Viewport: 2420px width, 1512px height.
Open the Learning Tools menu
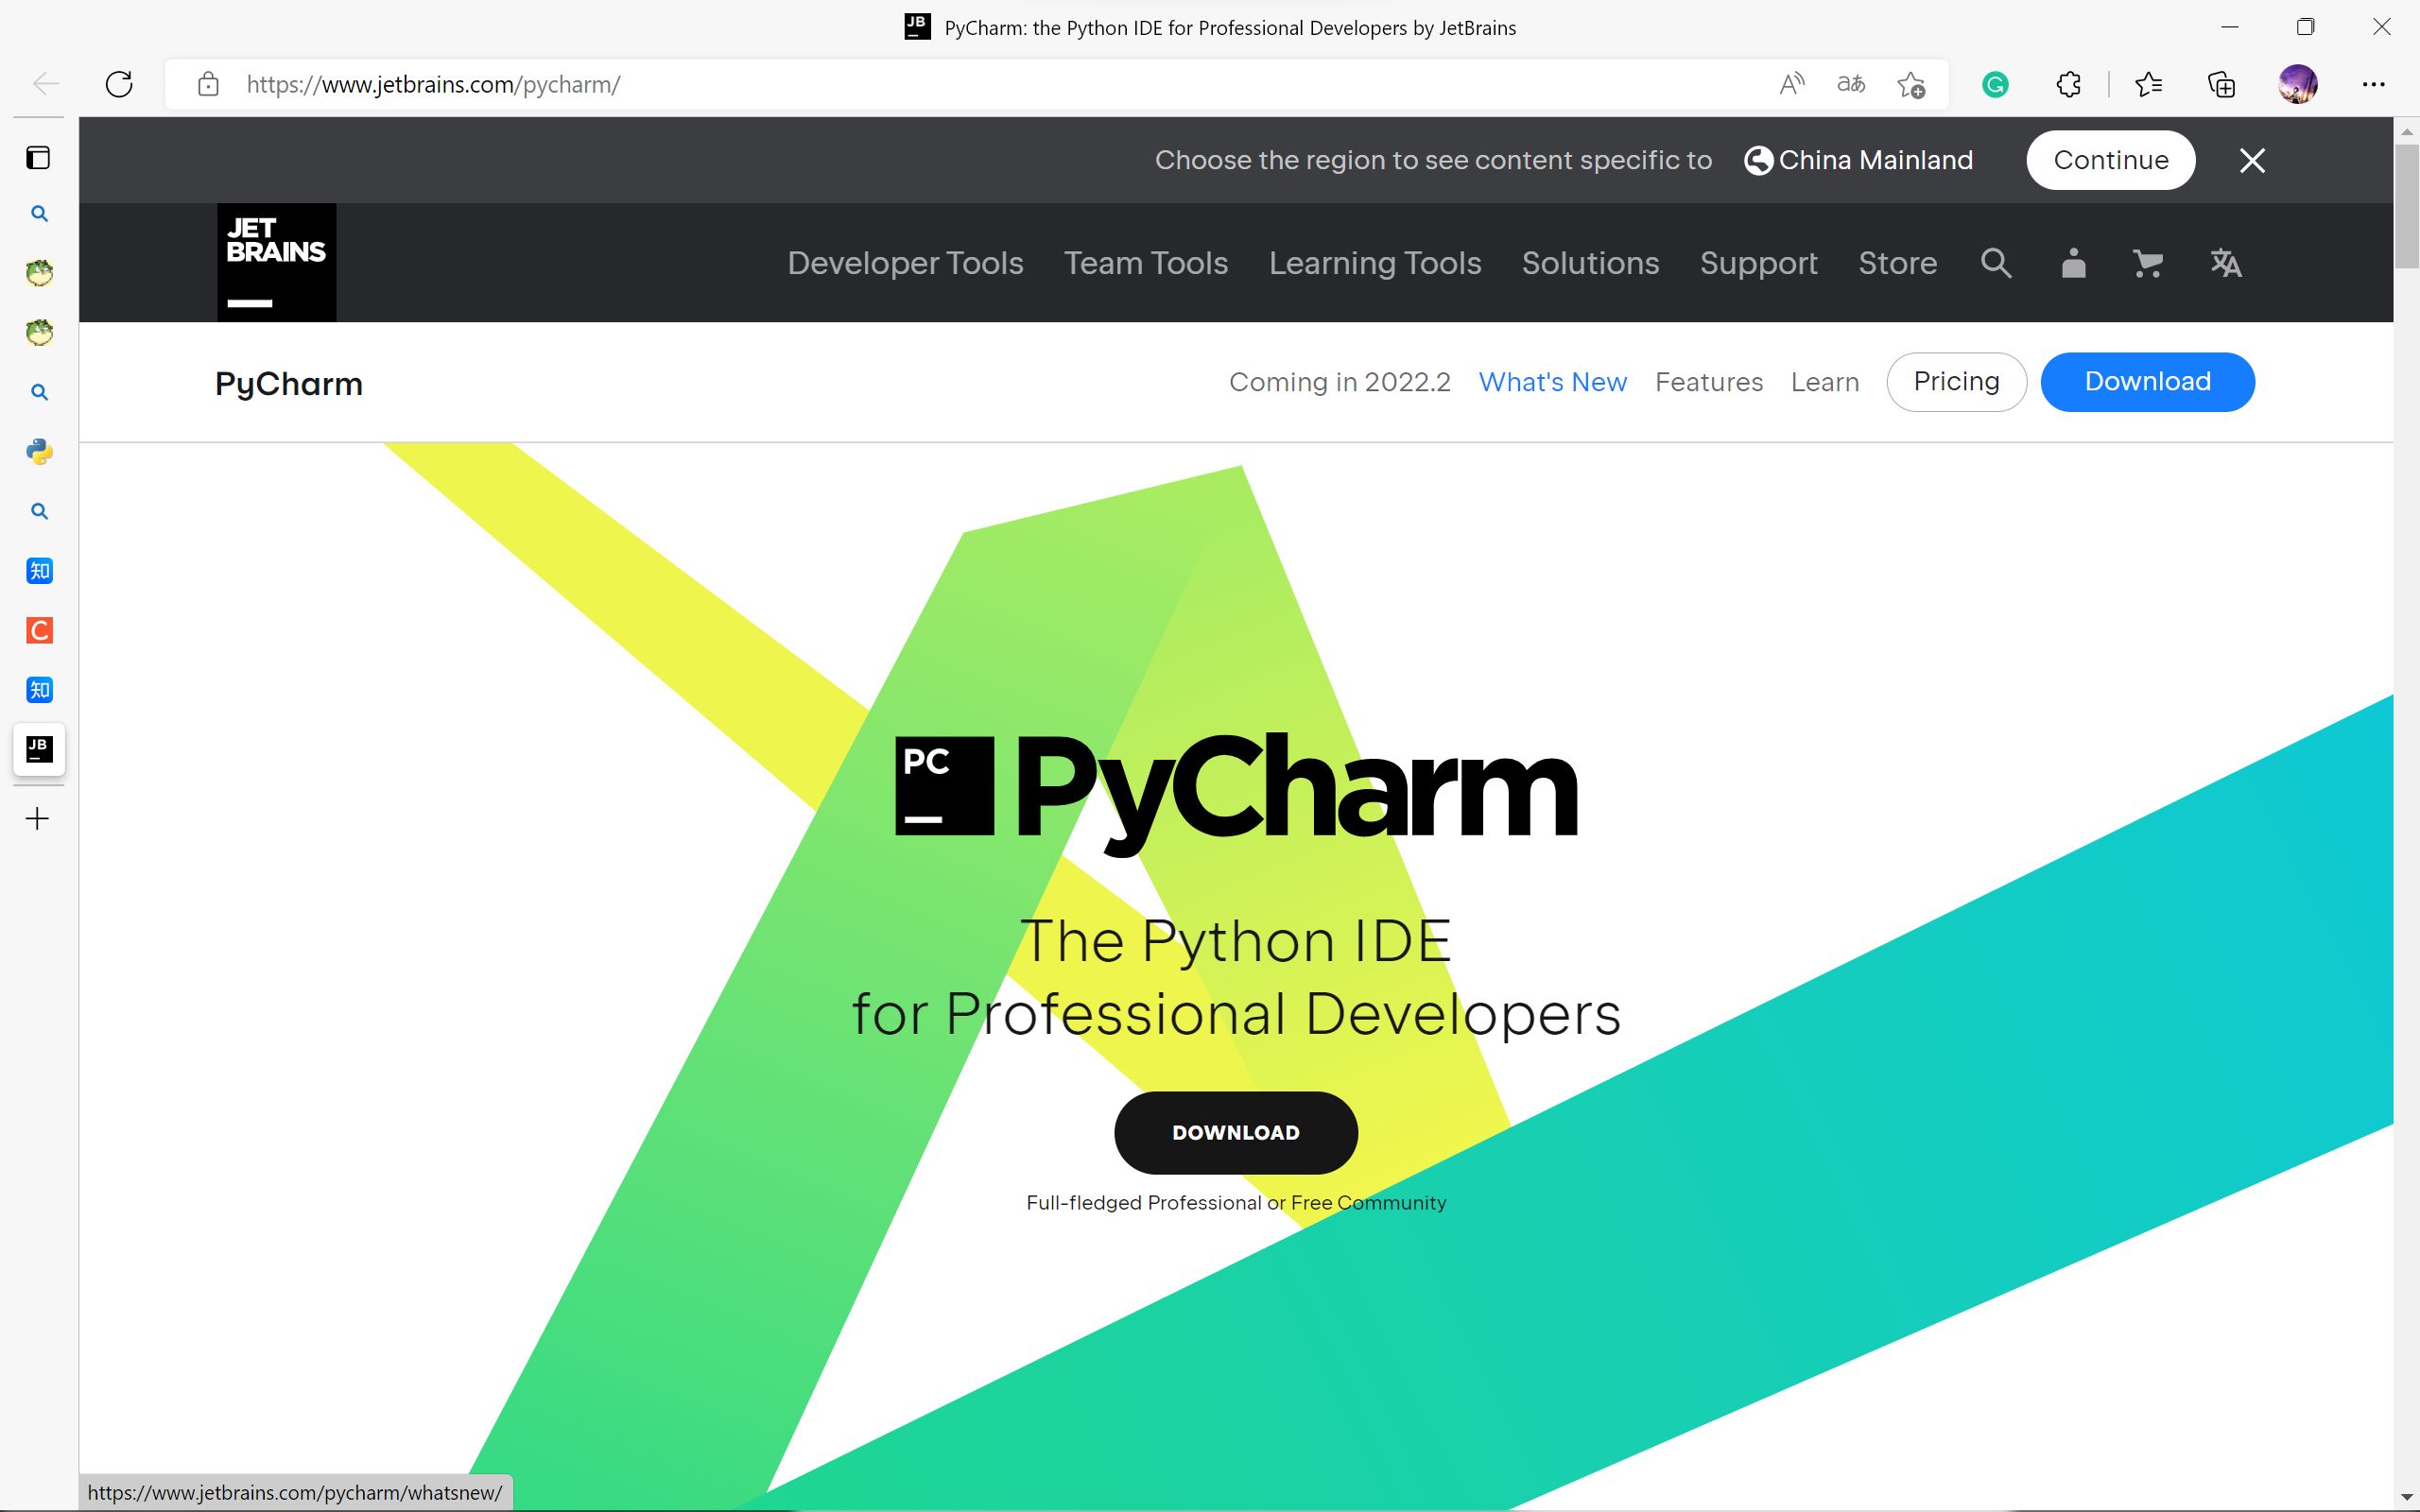(x=1374, y=263)
